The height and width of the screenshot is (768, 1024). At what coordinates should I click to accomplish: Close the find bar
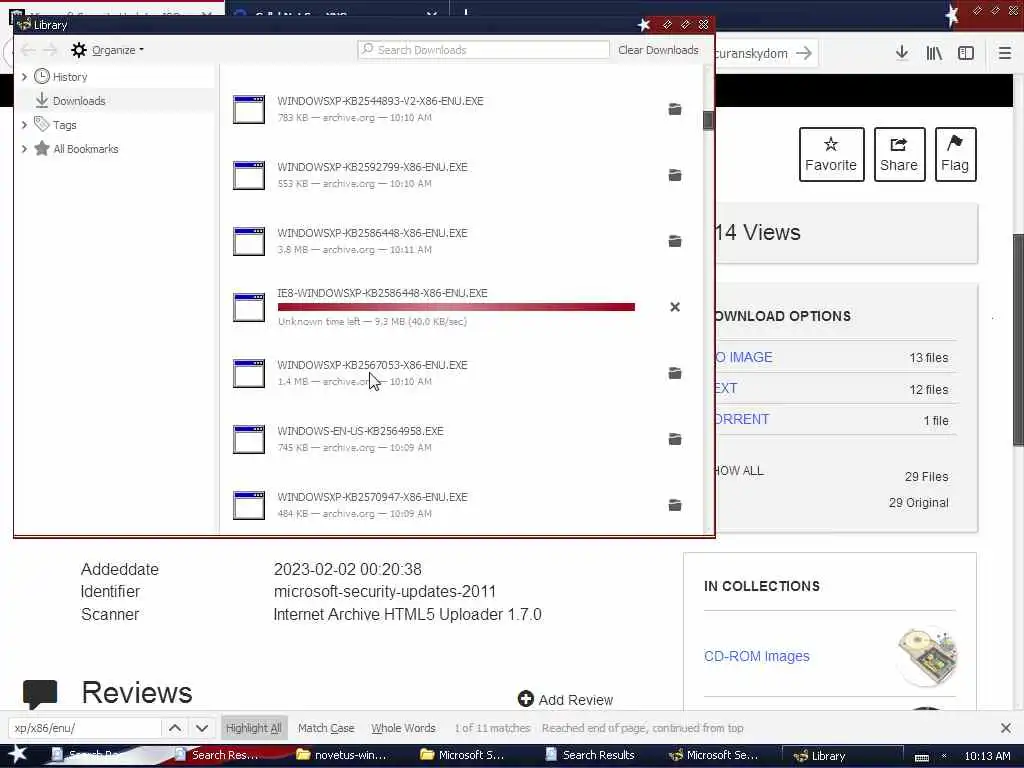1006,728
